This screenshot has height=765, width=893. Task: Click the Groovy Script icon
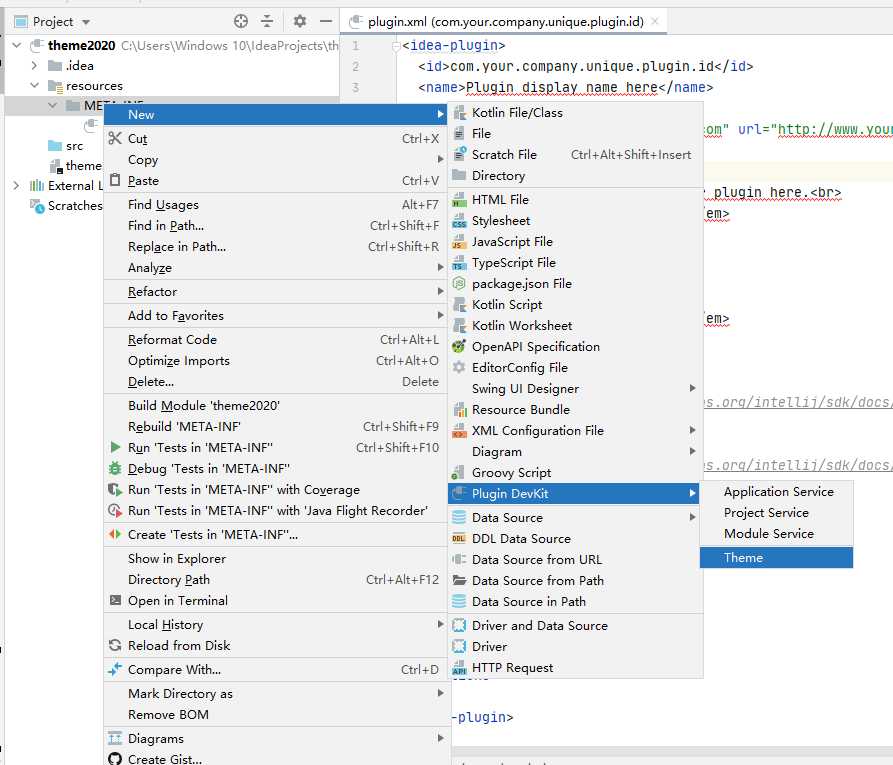click(x=459, y=472)
